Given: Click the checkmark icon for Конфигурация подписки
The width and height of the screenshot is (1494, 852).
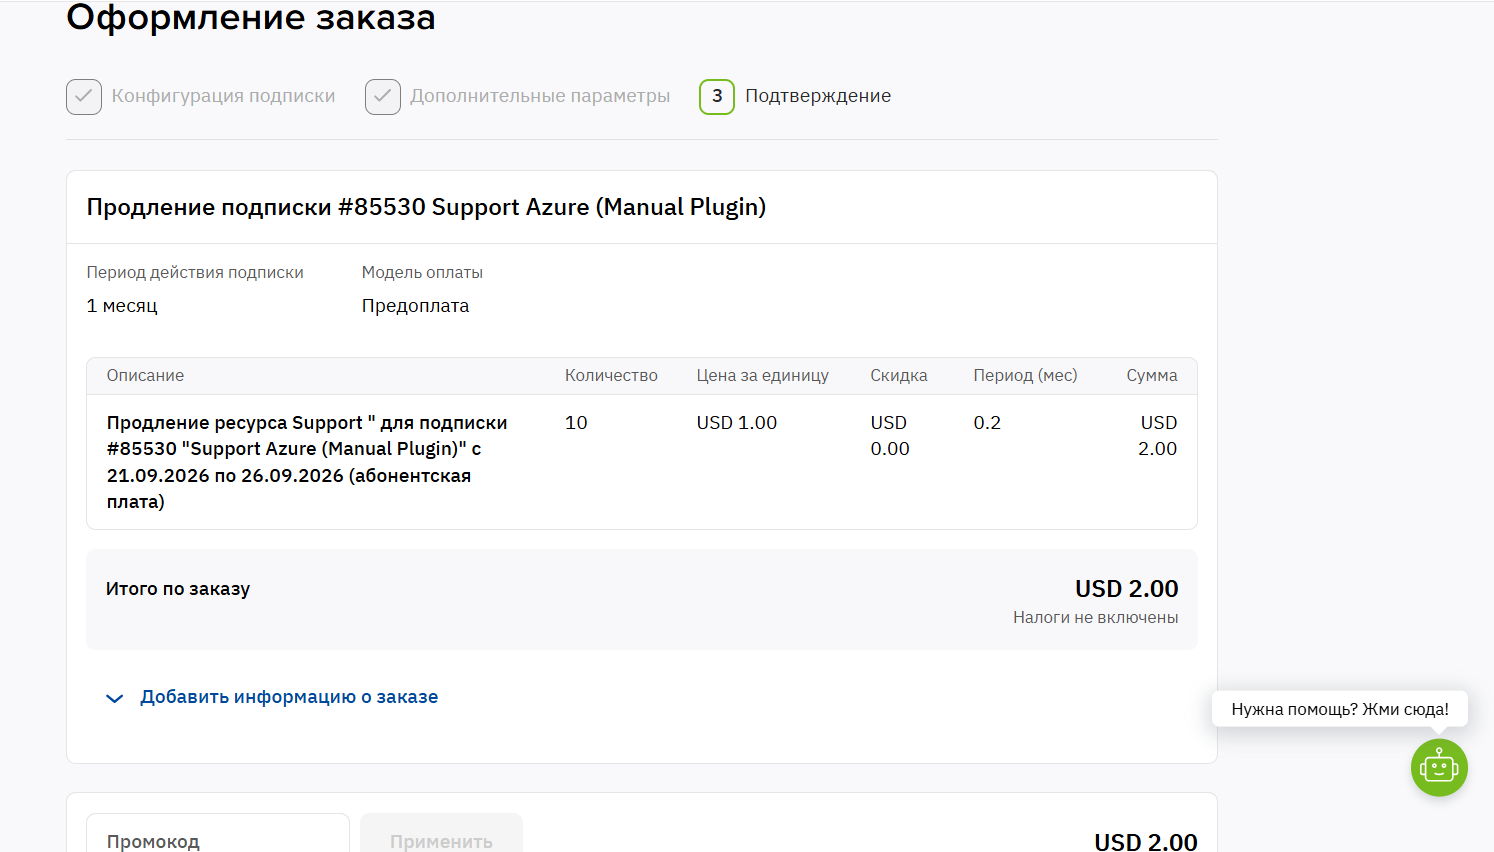Looking at the screenshot, I should click(x=84, y=97).
